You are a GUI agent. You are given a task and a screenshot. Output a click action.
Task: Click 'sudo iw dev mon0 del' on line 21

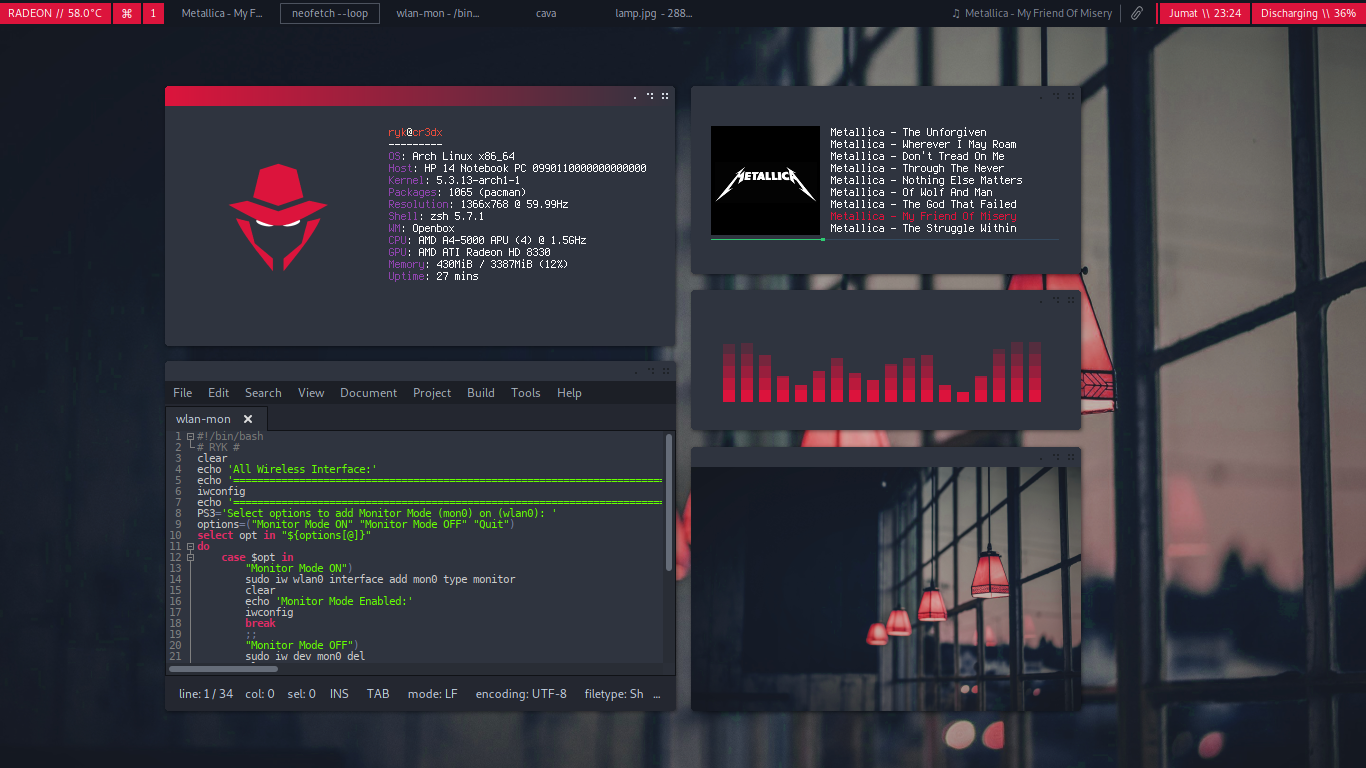305,657
